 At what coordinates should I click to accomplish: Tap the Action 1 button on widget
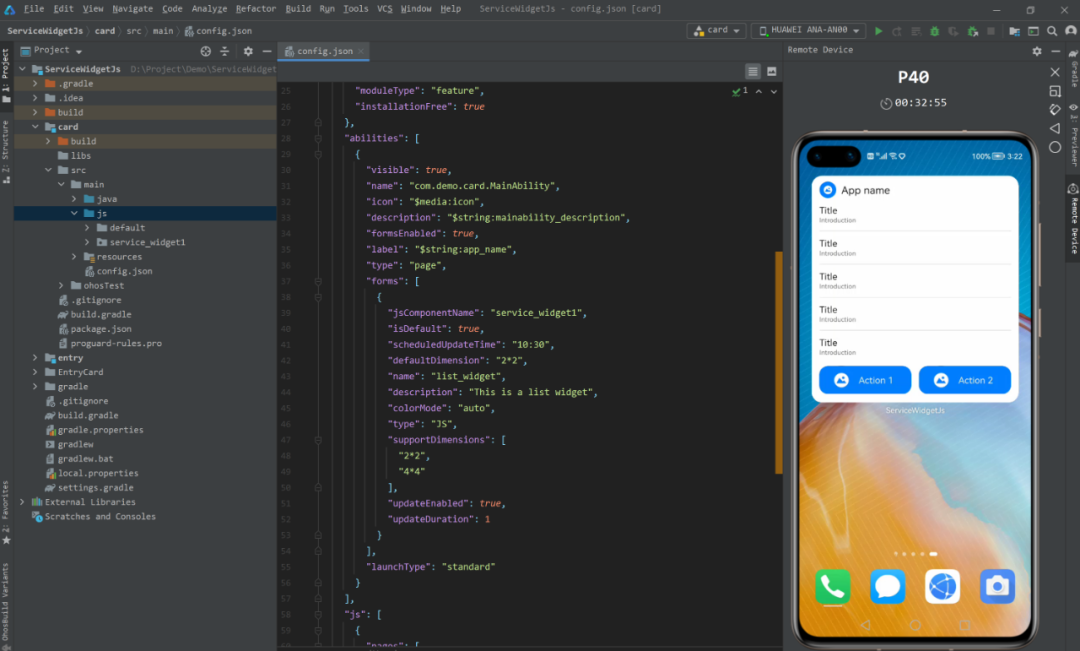click(865, 380)
